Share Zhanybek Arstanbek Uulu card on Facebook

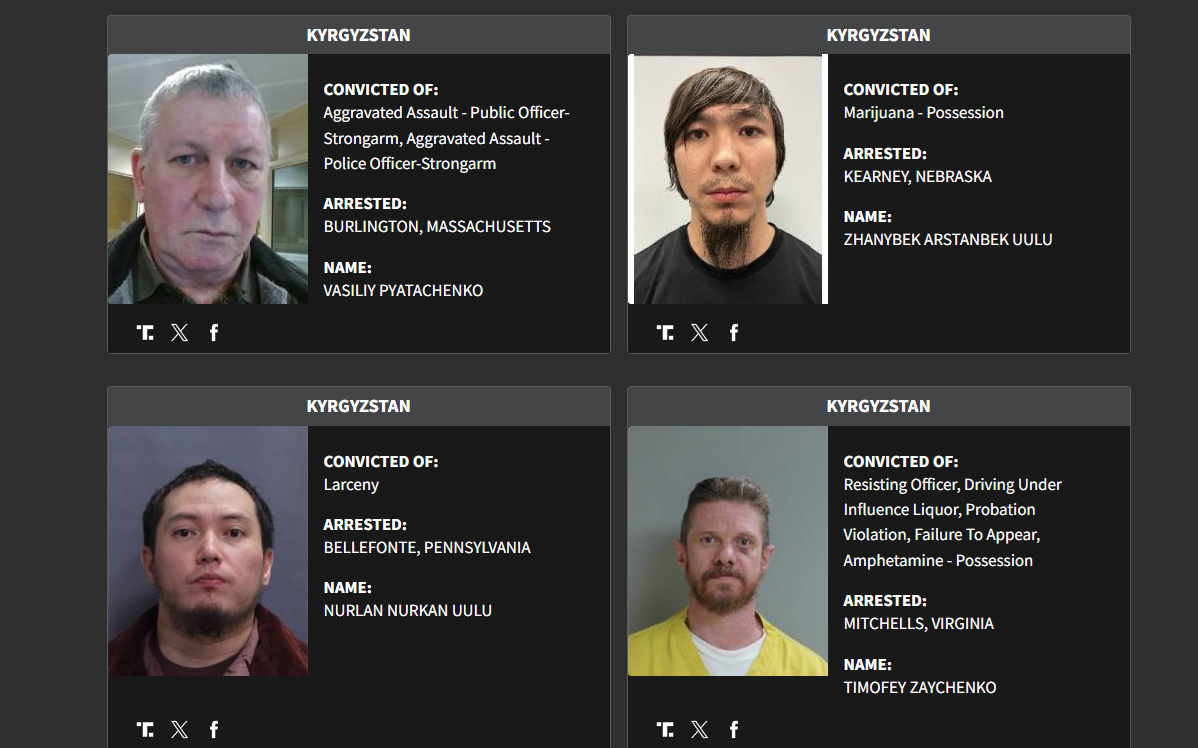[734, 332]
